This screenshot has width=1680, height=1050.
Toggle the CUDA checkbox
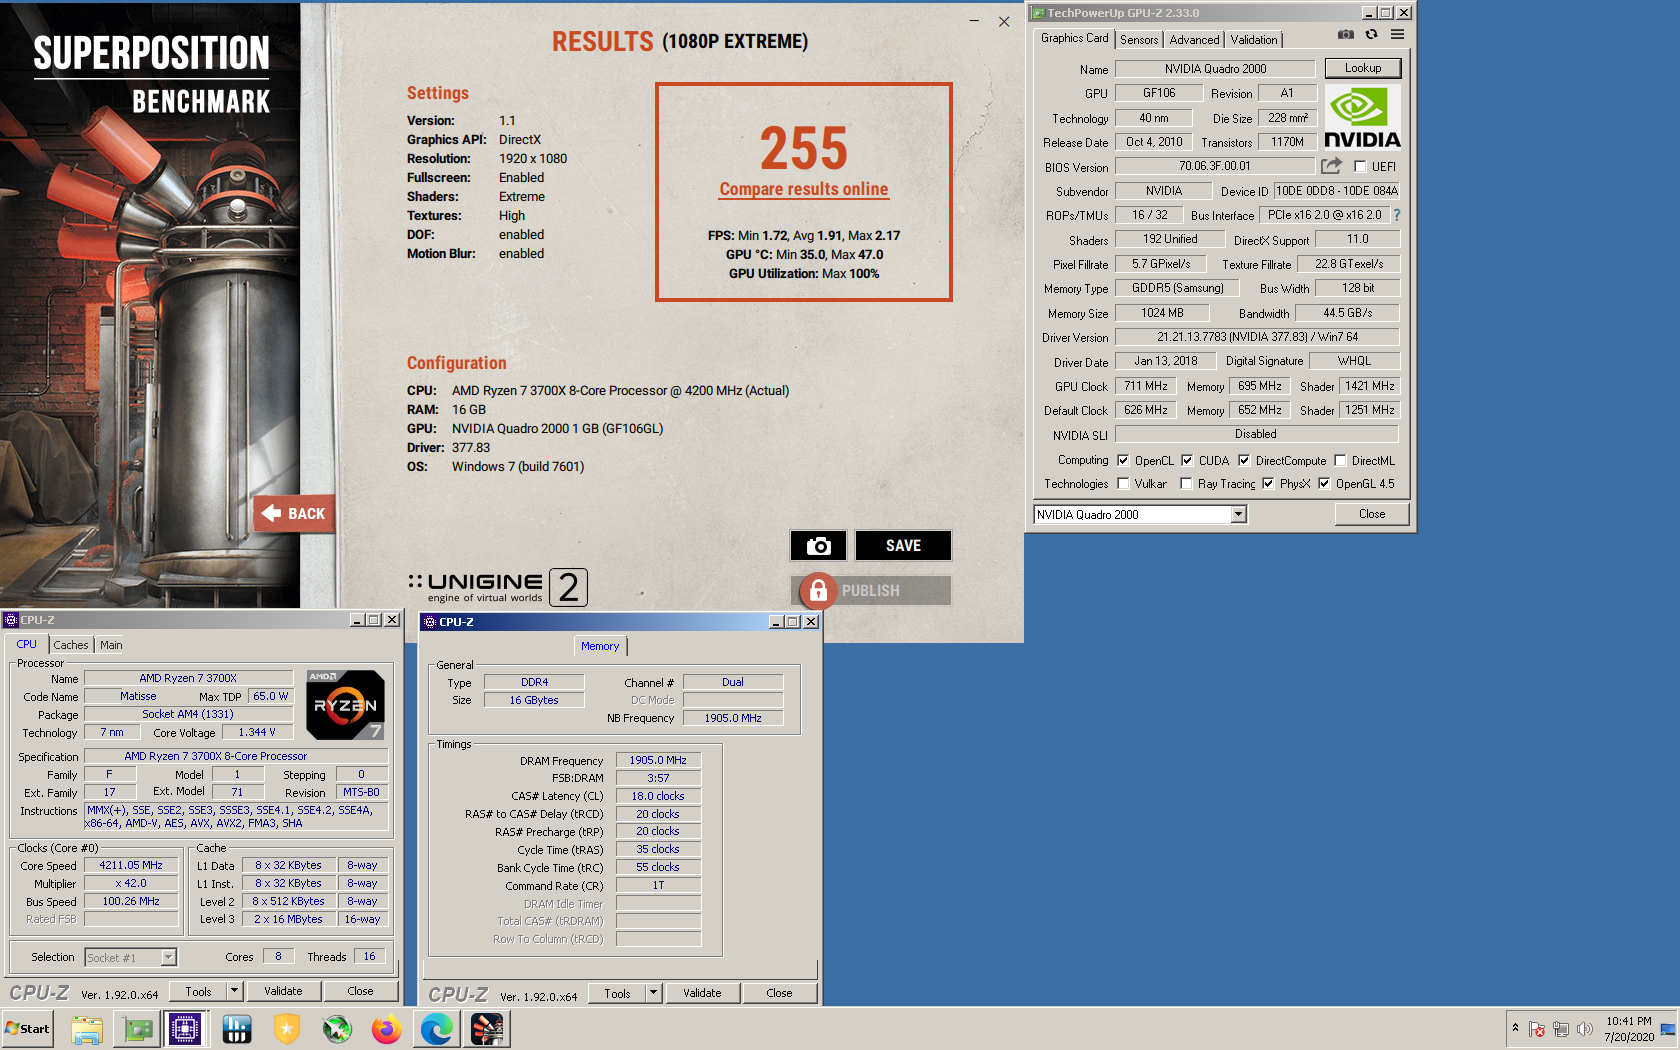[x=1187, y=461]
